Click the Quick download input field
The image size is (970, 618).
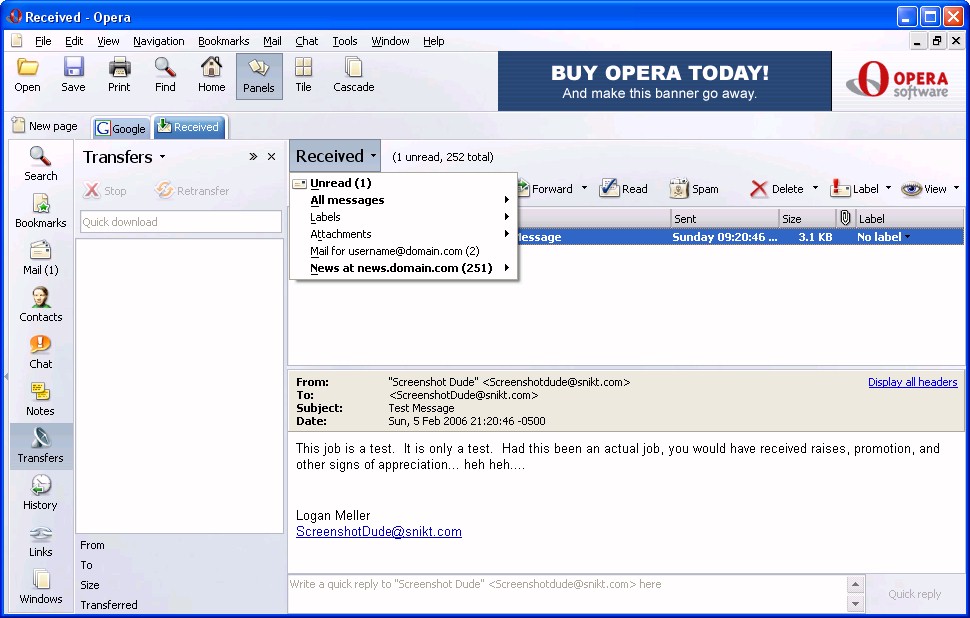pos(181,221)
